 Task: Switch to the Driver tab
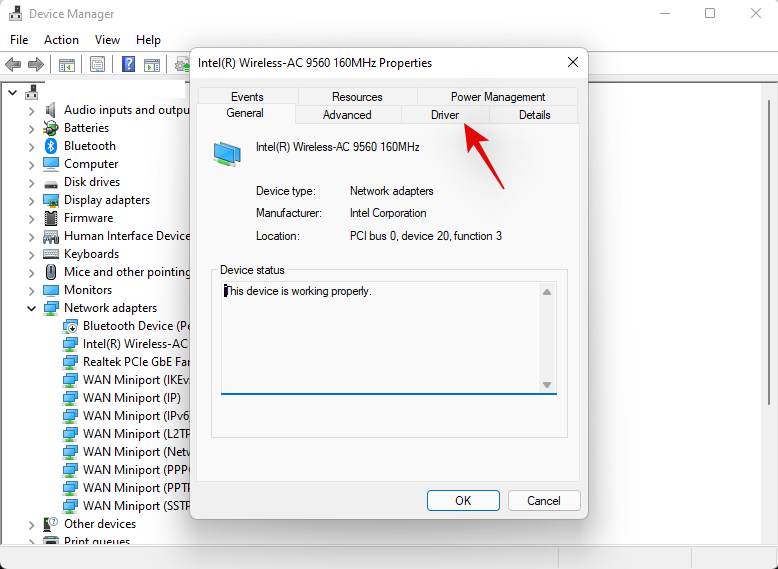click(x=445, y=115)
